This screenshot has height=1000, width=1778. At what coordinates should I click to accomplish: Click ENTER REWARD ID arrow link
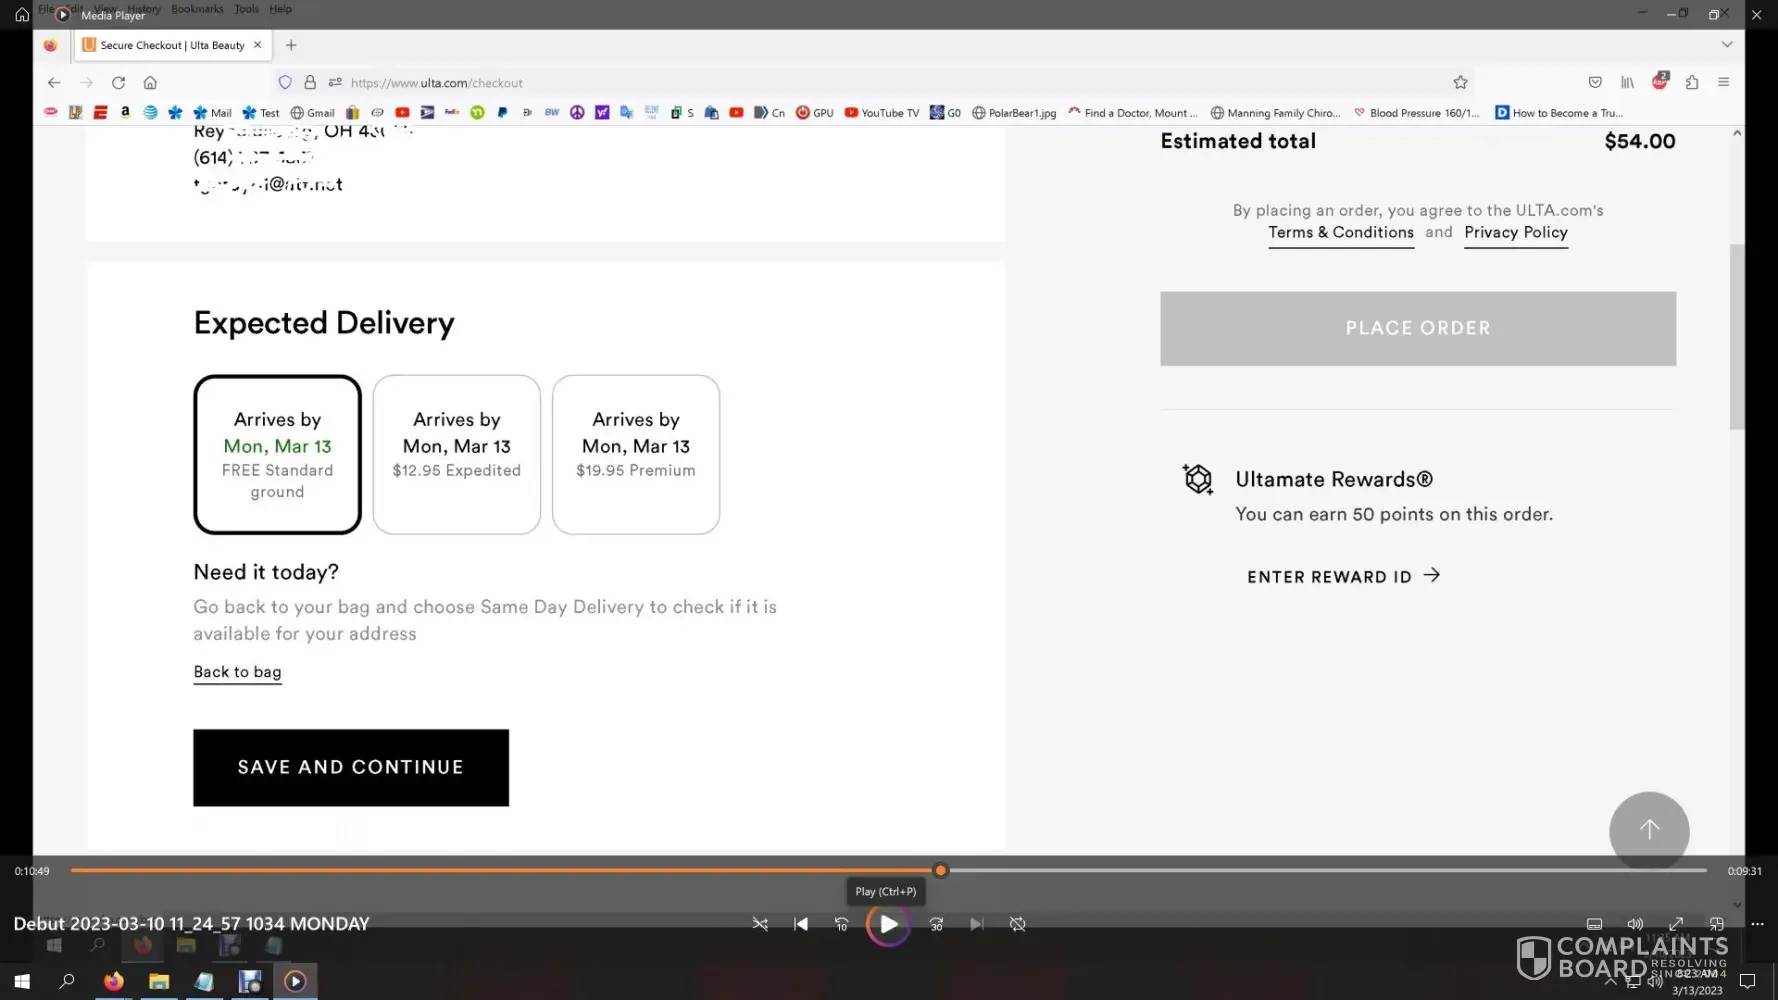1343,576
